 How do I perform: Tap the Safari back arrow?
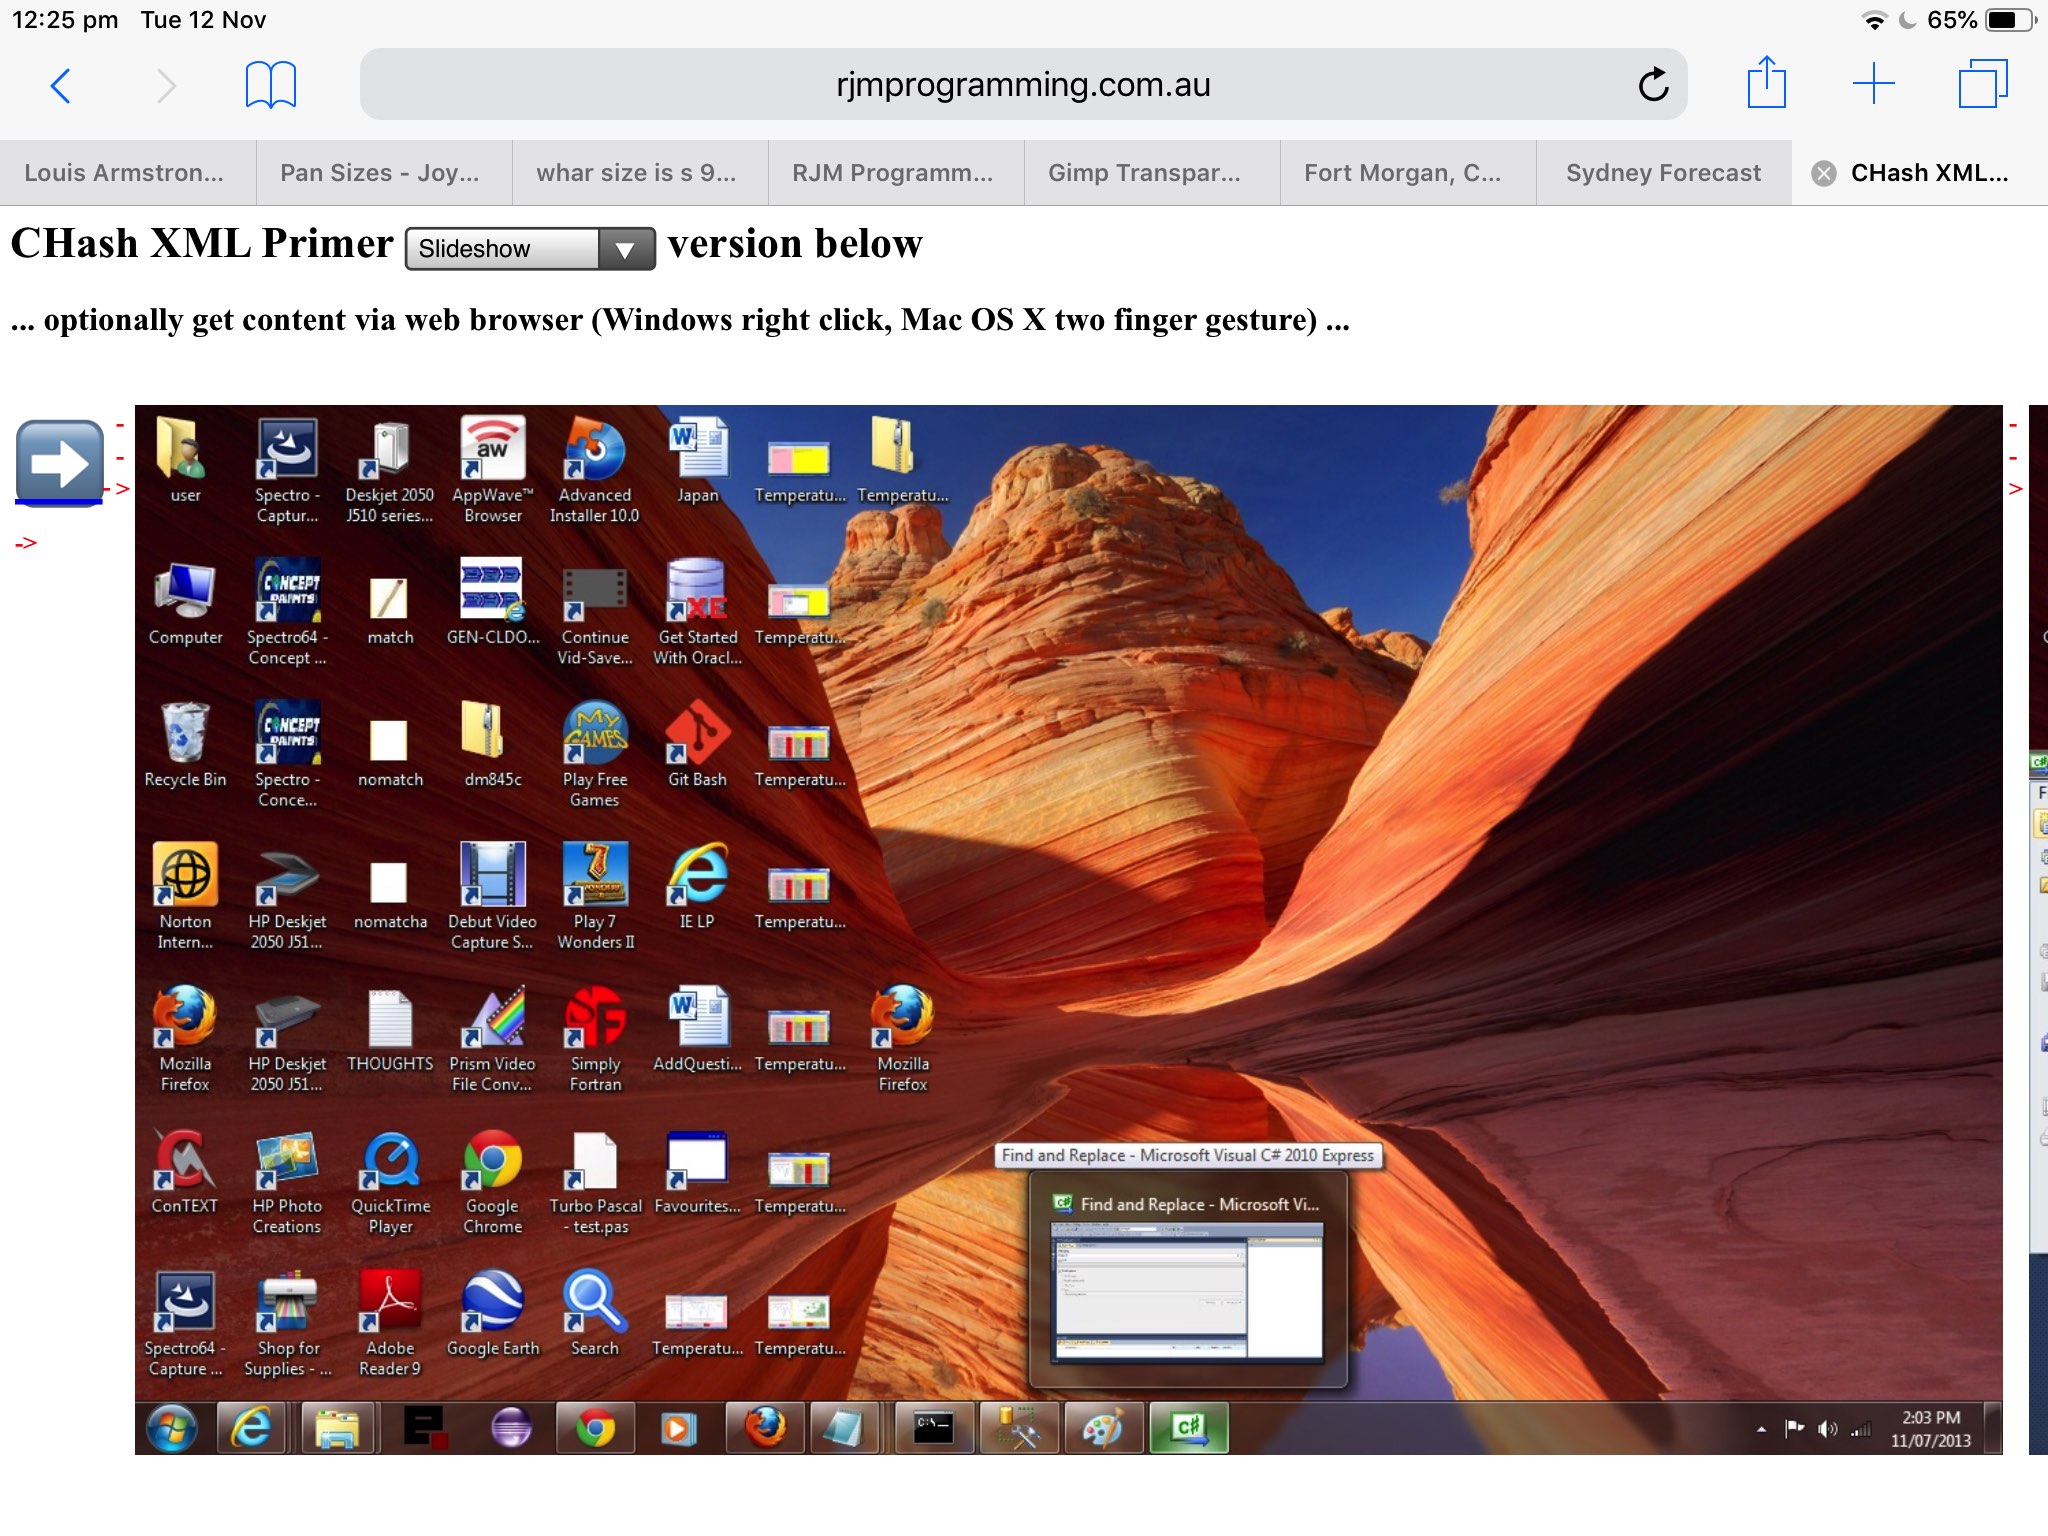[61, 85]
